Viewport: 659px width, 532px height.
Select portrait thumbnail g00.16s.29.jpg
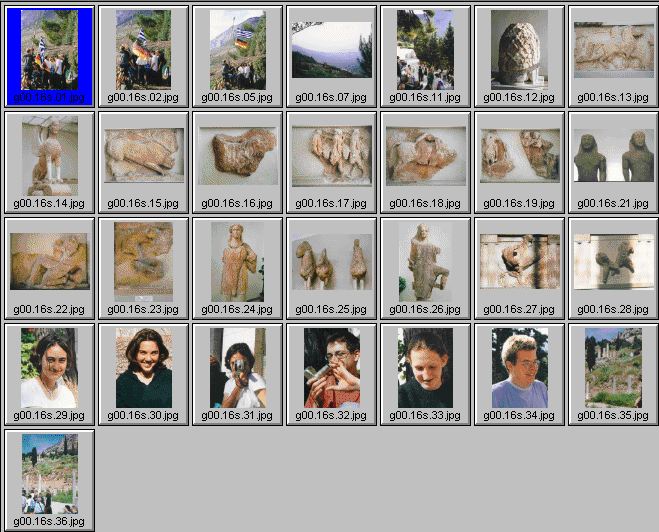(49, 369)
